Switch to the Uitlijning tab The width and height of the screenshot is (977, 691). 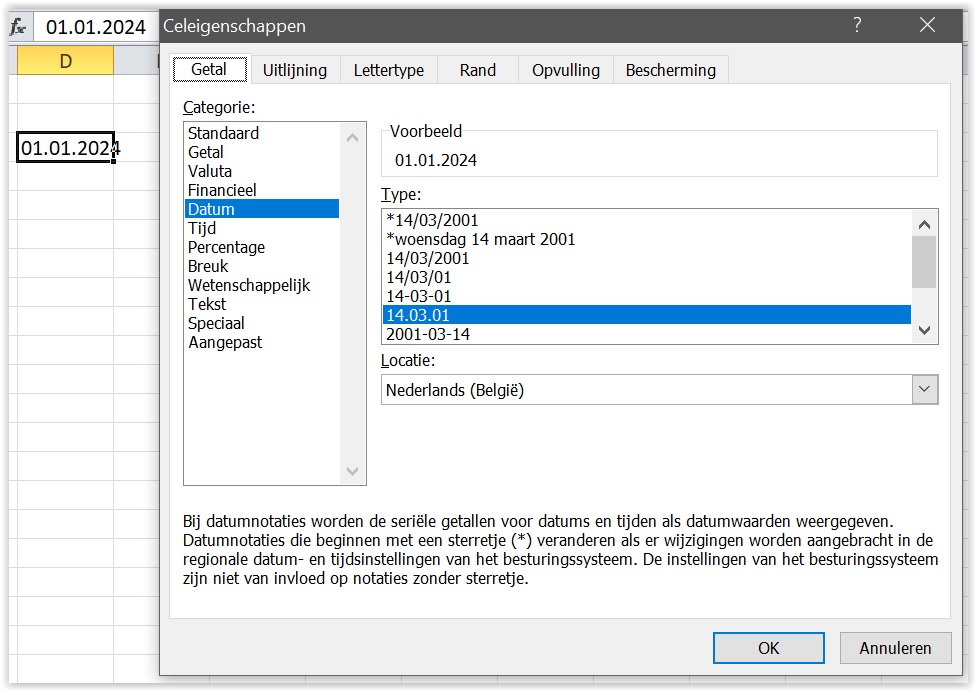coord(295,70)
